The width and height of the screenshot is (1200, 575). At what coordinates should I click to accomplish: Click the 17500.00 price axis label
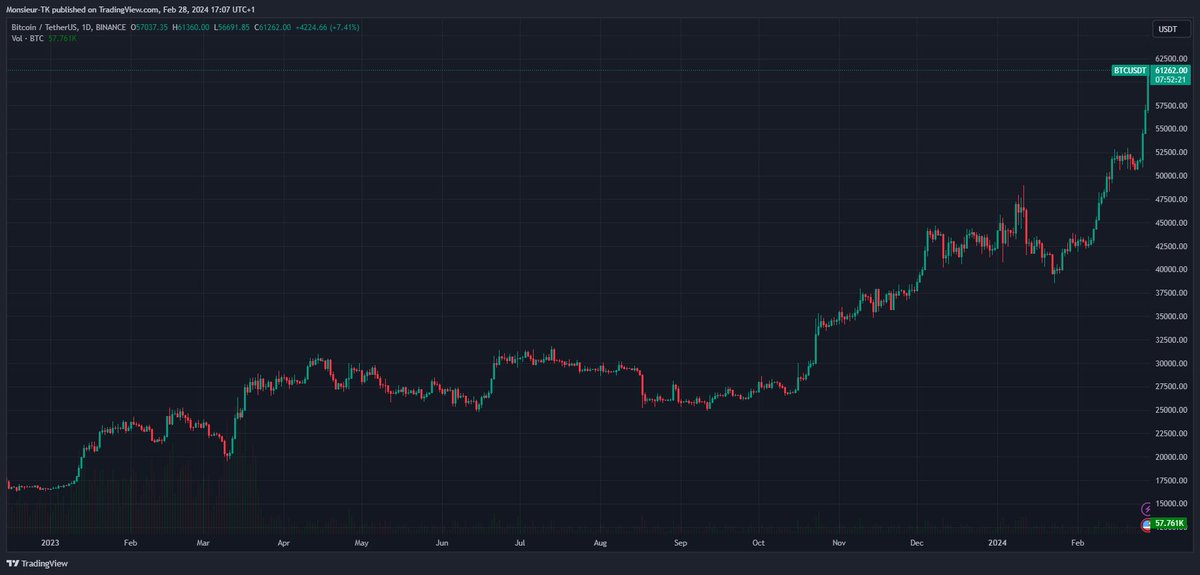click(x=1171, y=481)
